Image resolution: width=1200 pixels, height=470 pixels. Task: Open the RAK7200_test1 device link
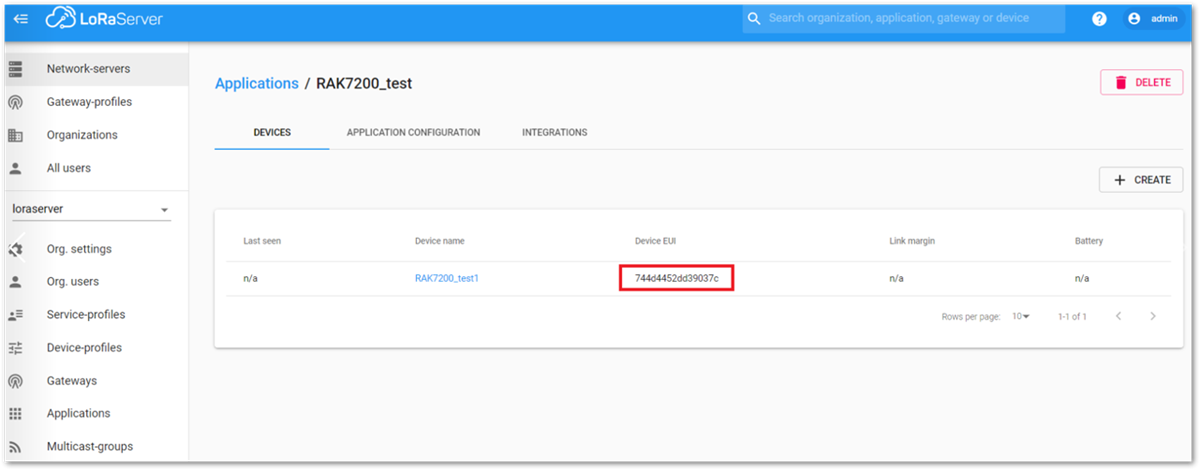447,278
